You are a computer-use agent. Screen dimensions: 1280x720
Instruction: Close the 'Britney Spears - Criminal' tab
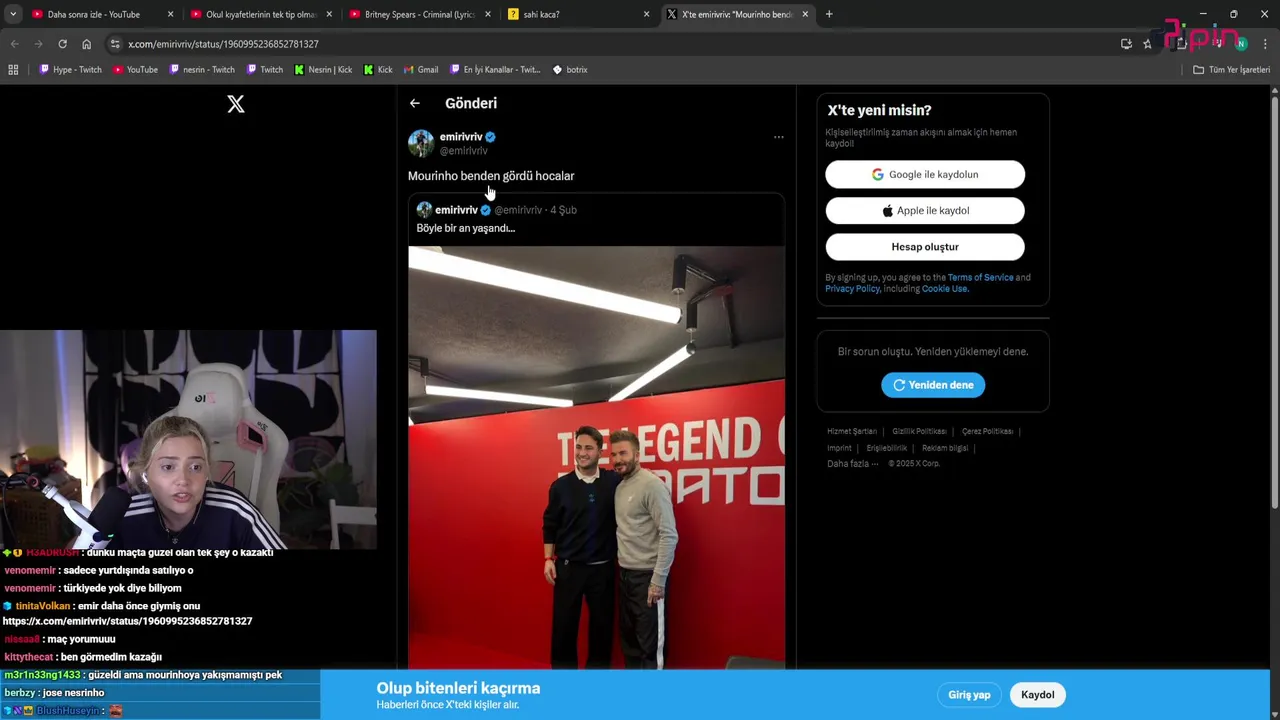point(487,15)
